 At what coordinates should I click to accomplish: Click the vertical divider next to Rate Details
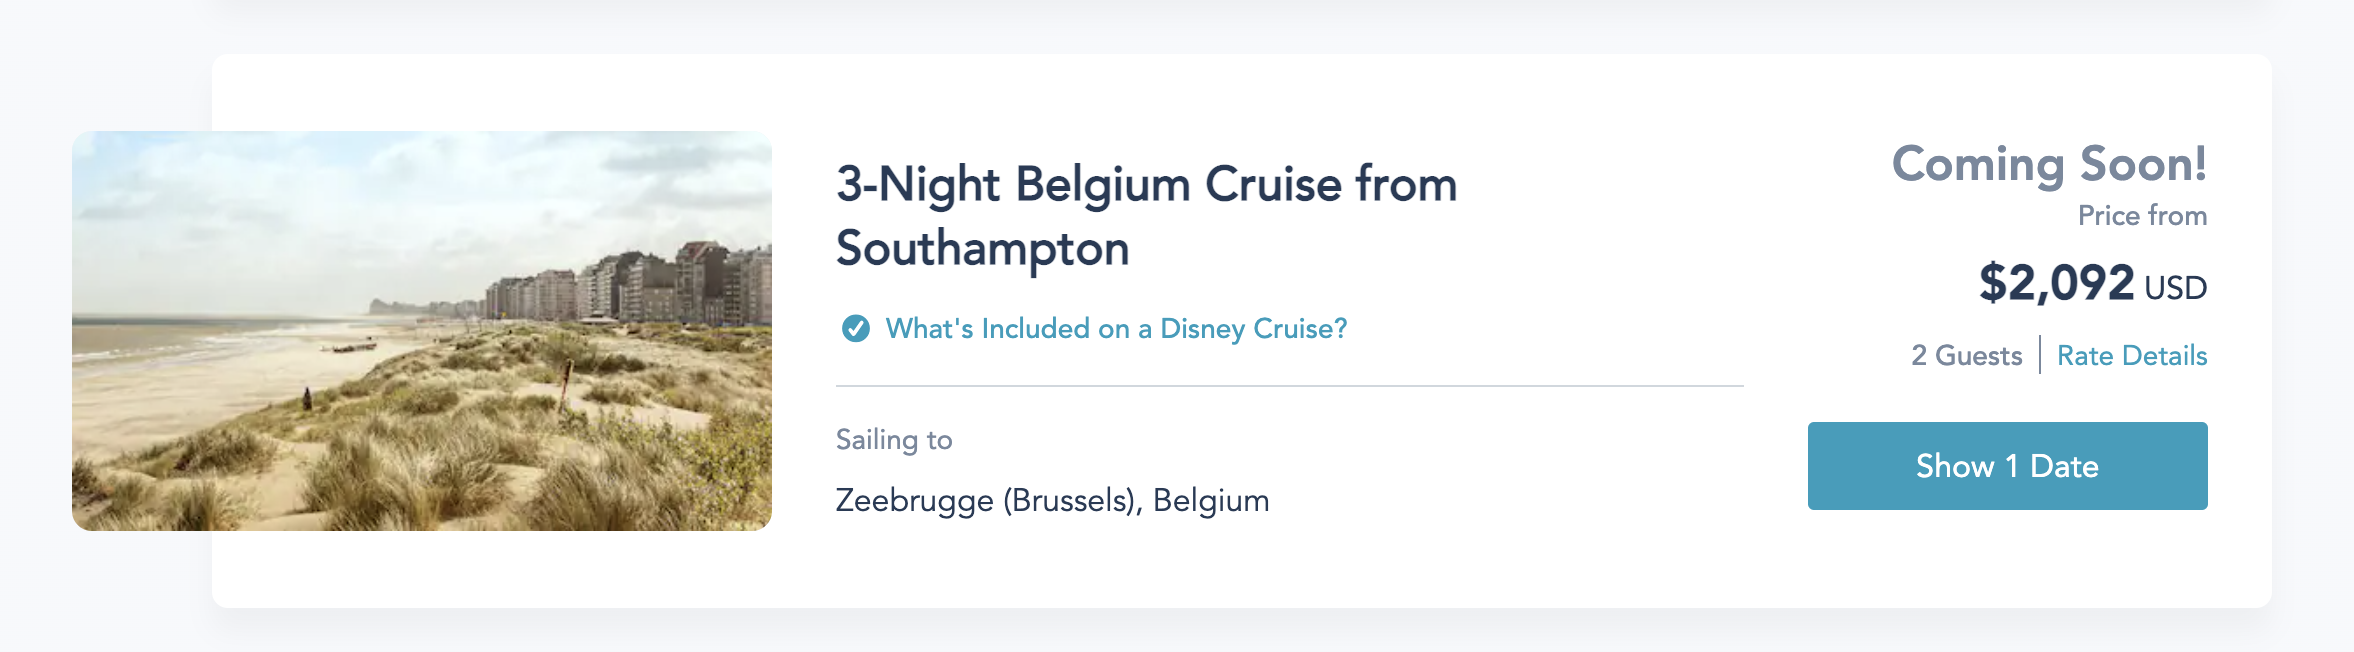tap(2040, 356)
